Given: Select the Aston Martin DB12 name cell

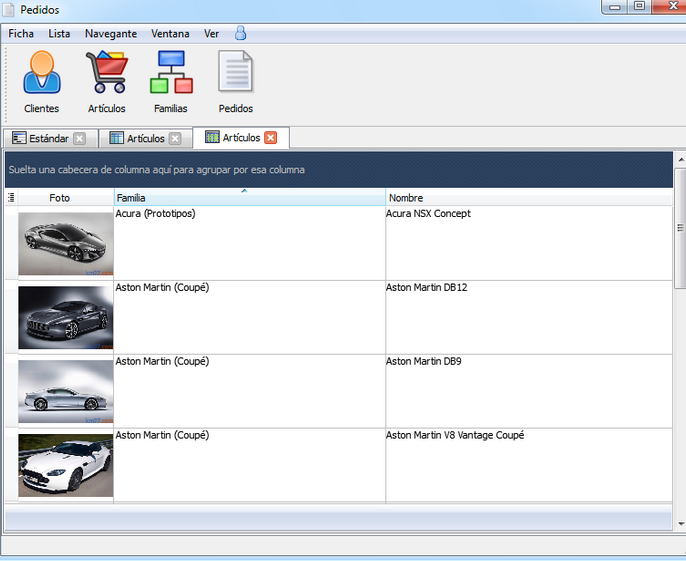Looking at the screenshot, I should tap(529, 317).
